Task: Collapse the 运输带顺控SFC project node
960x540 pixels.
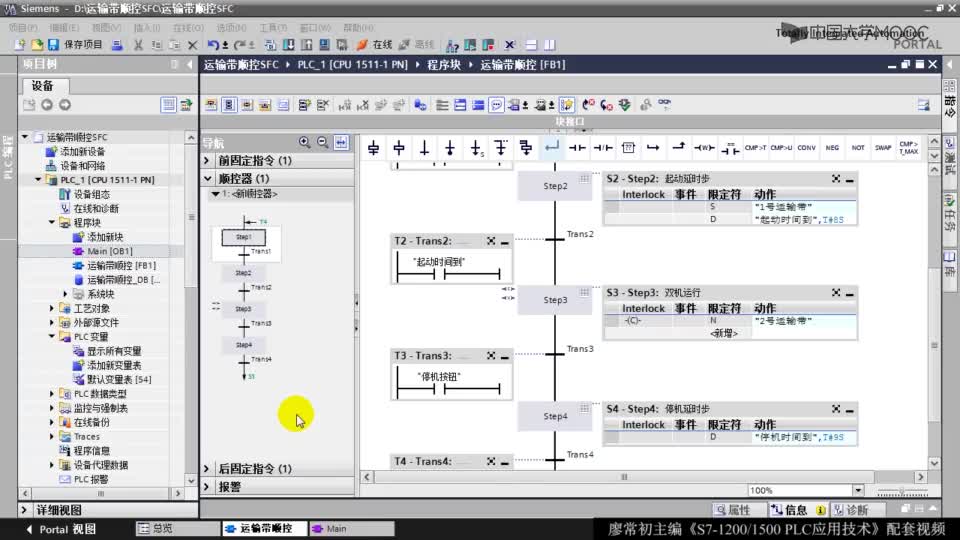Action: pos(25,137)
